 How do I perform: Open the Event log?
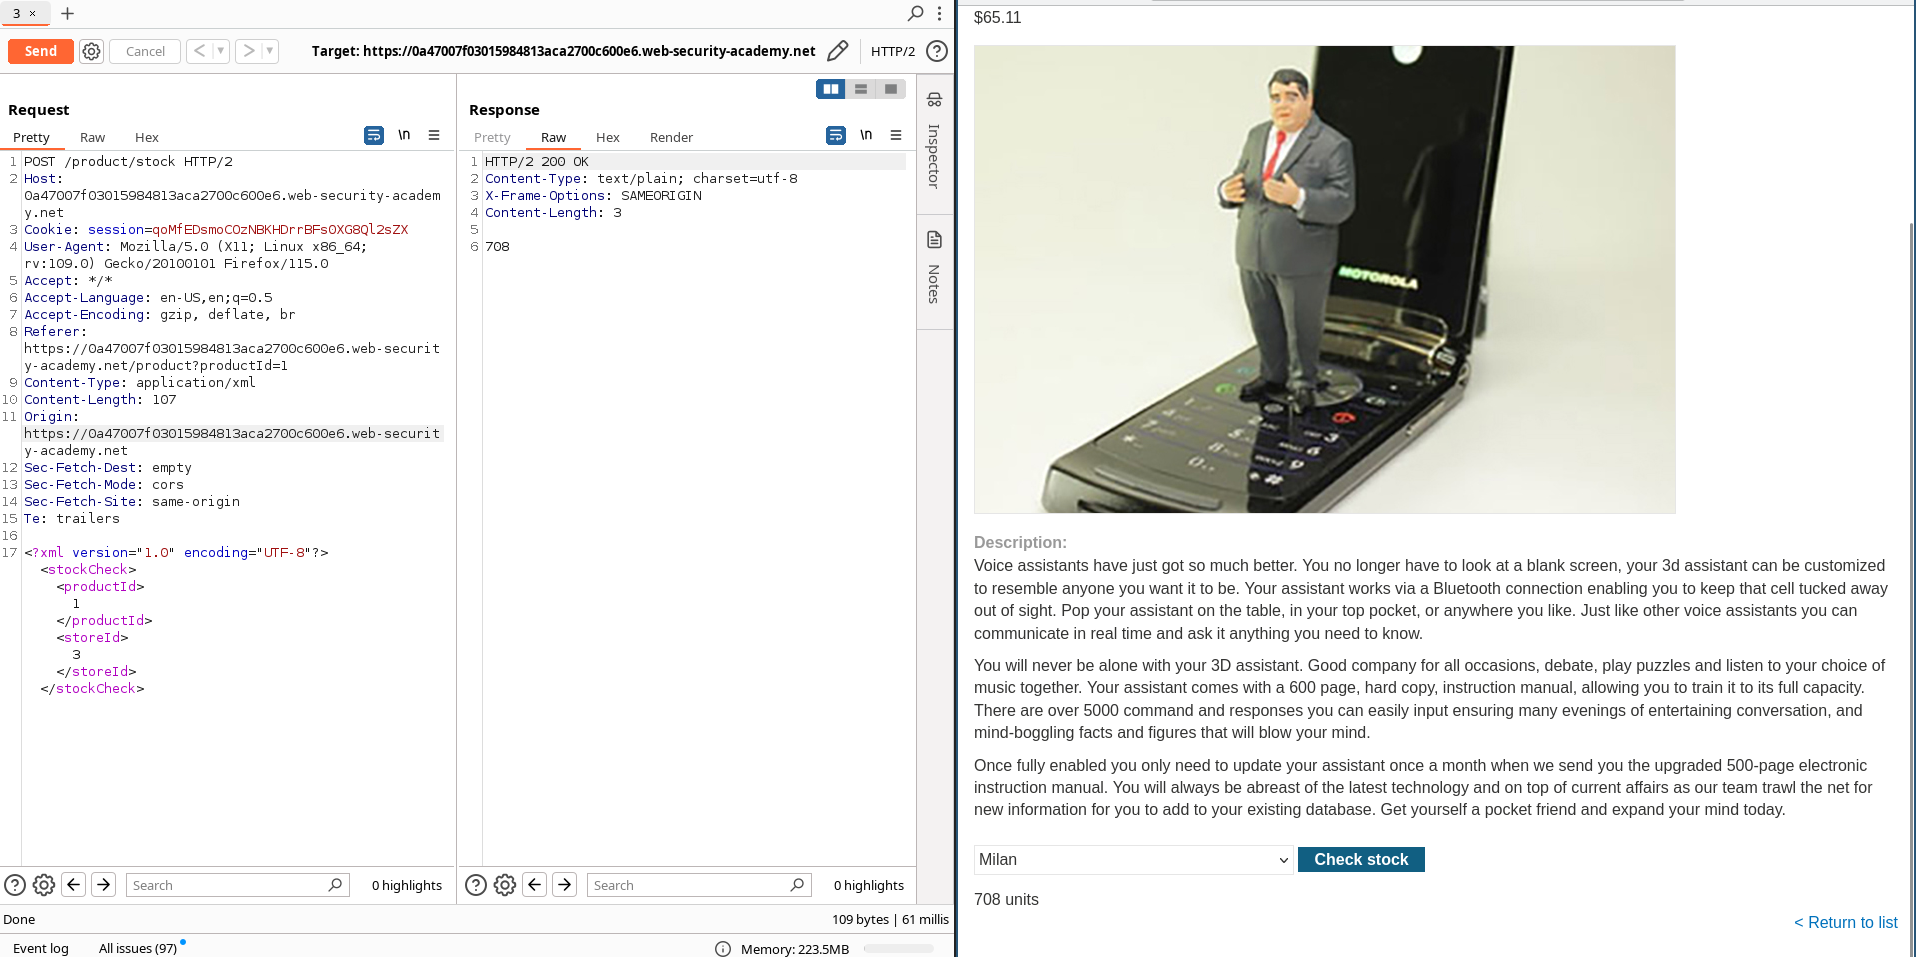click(41, 948)
